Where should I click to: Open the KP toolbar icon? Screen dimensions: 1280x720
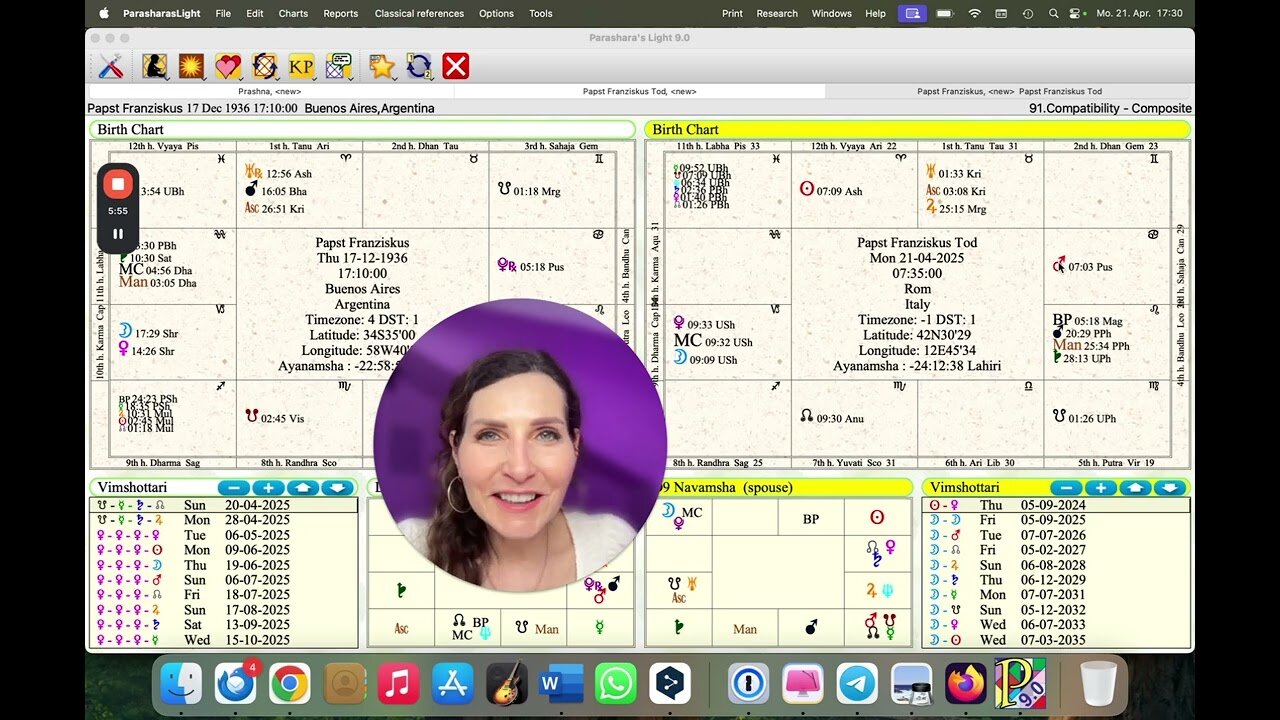(301, 66)
